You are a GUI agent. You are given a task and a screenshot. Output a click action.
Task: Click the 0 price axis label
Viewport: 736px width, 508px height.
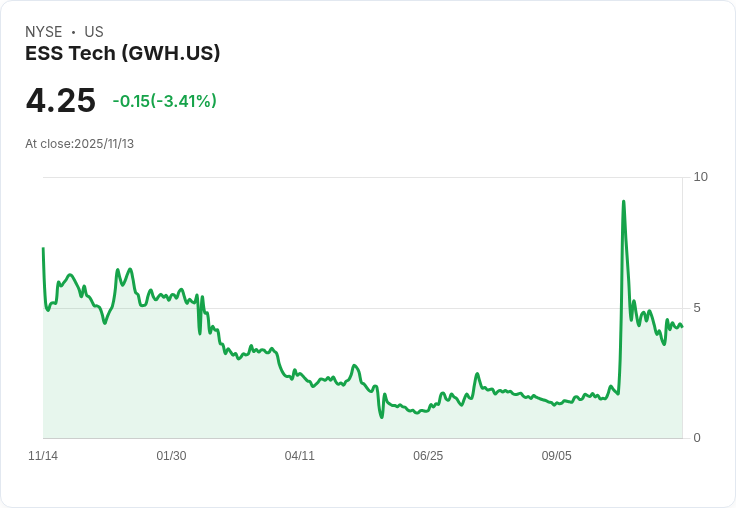(697, 438)
